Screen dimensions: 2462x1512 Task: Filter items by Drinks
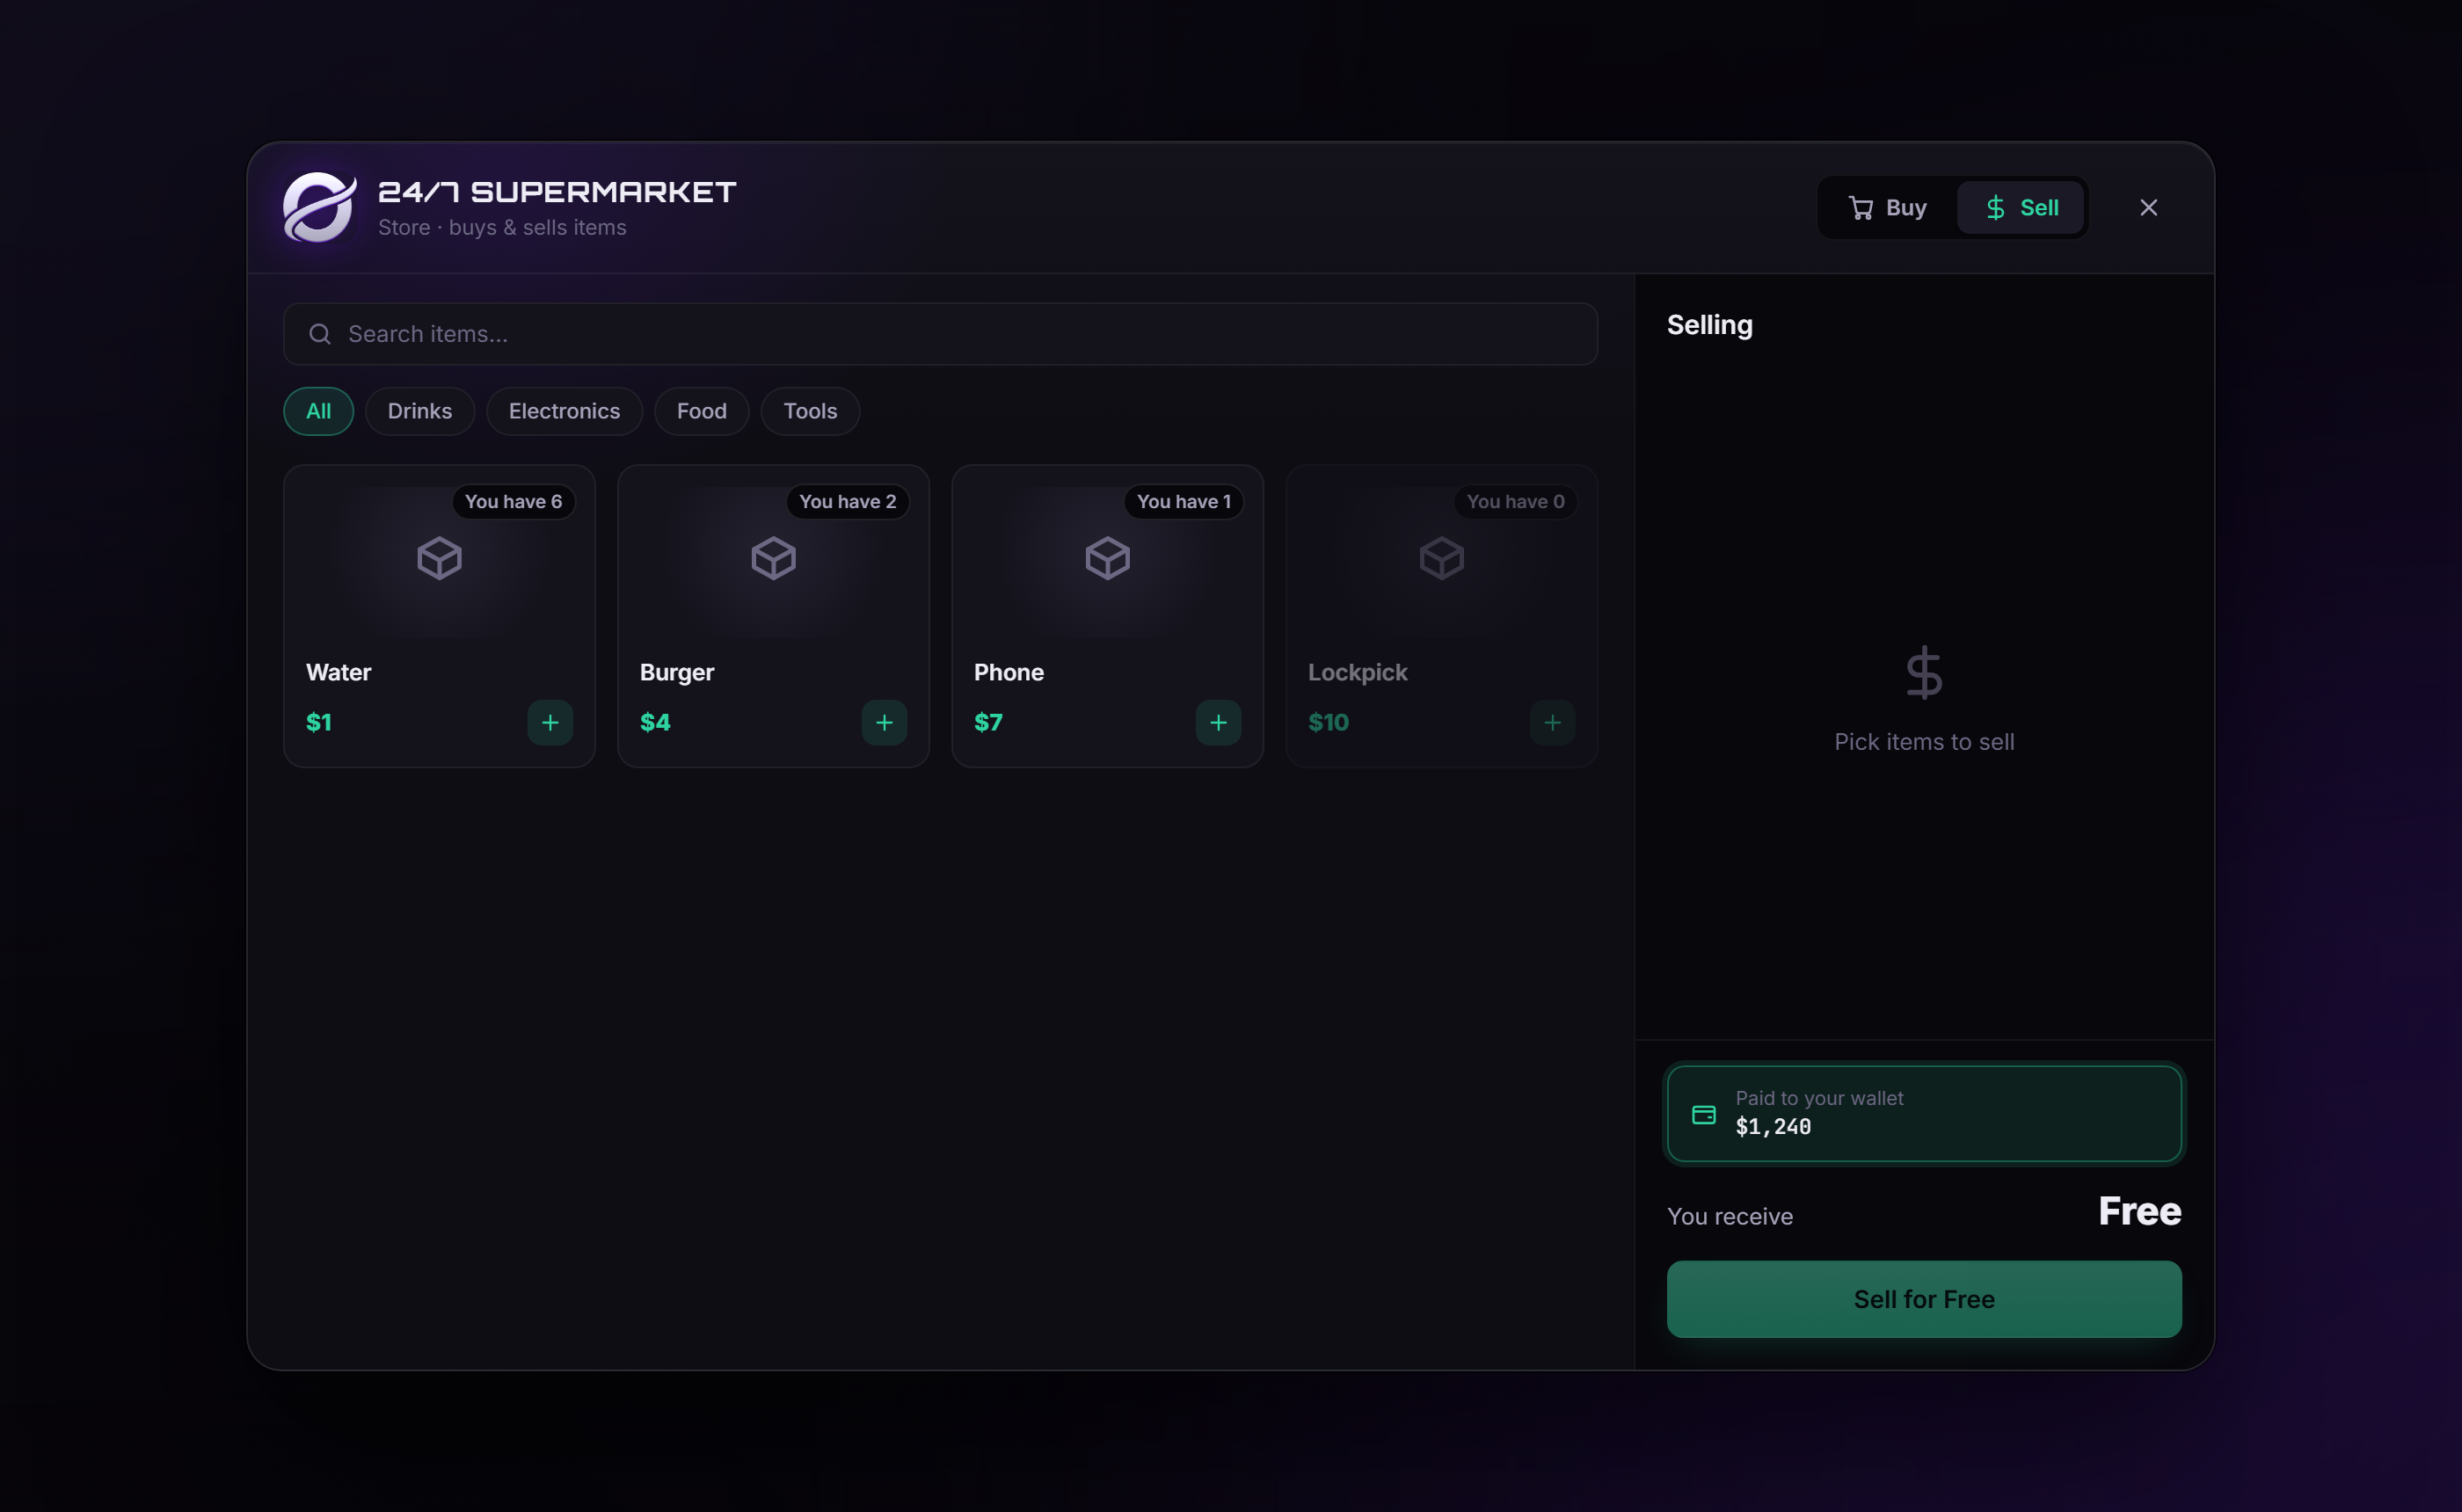point(419,411)
